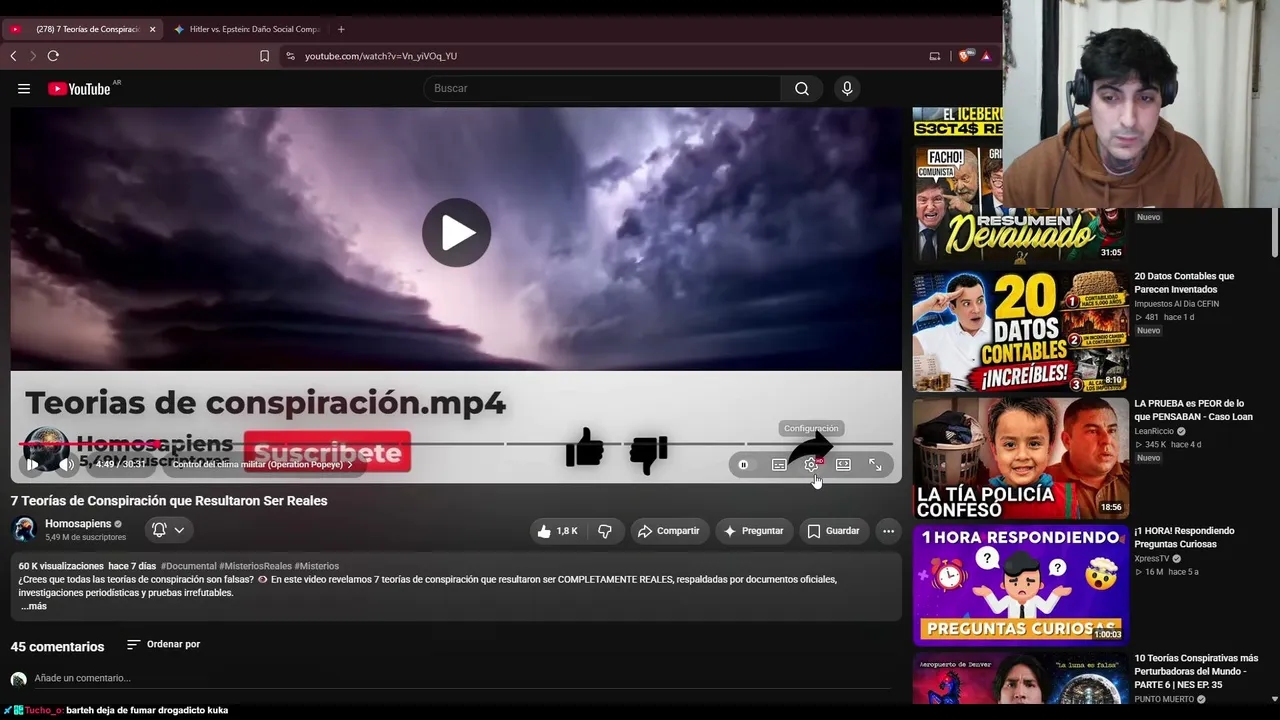Image resolution: width=1280 pixels, height=720 pixels.
Task: Click the search magnifier button
Action: tap(802, 89)
